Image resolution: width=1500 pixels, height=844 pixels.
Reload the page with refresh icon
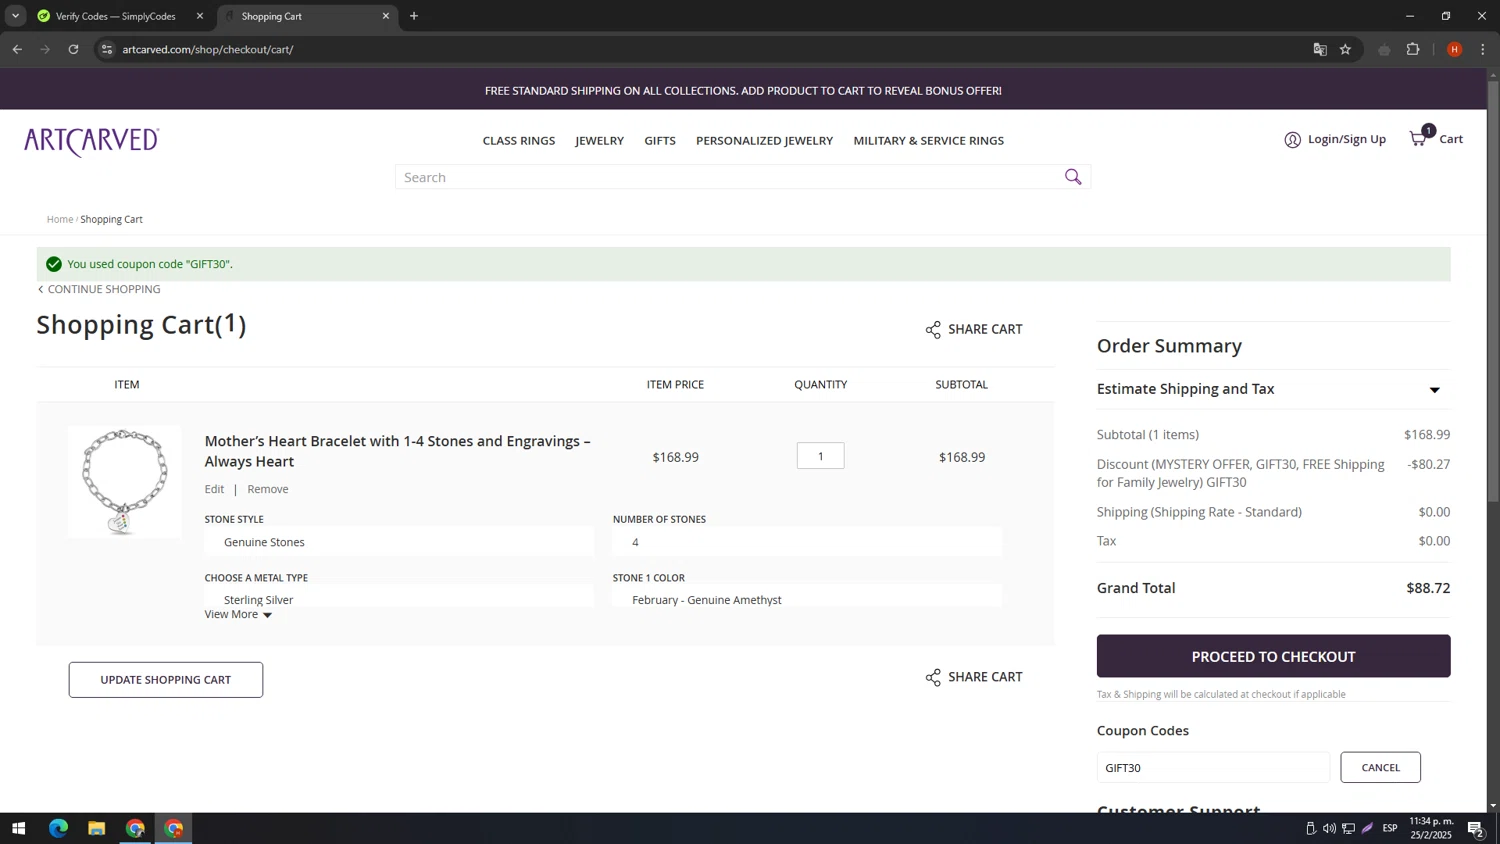[73, 49]
